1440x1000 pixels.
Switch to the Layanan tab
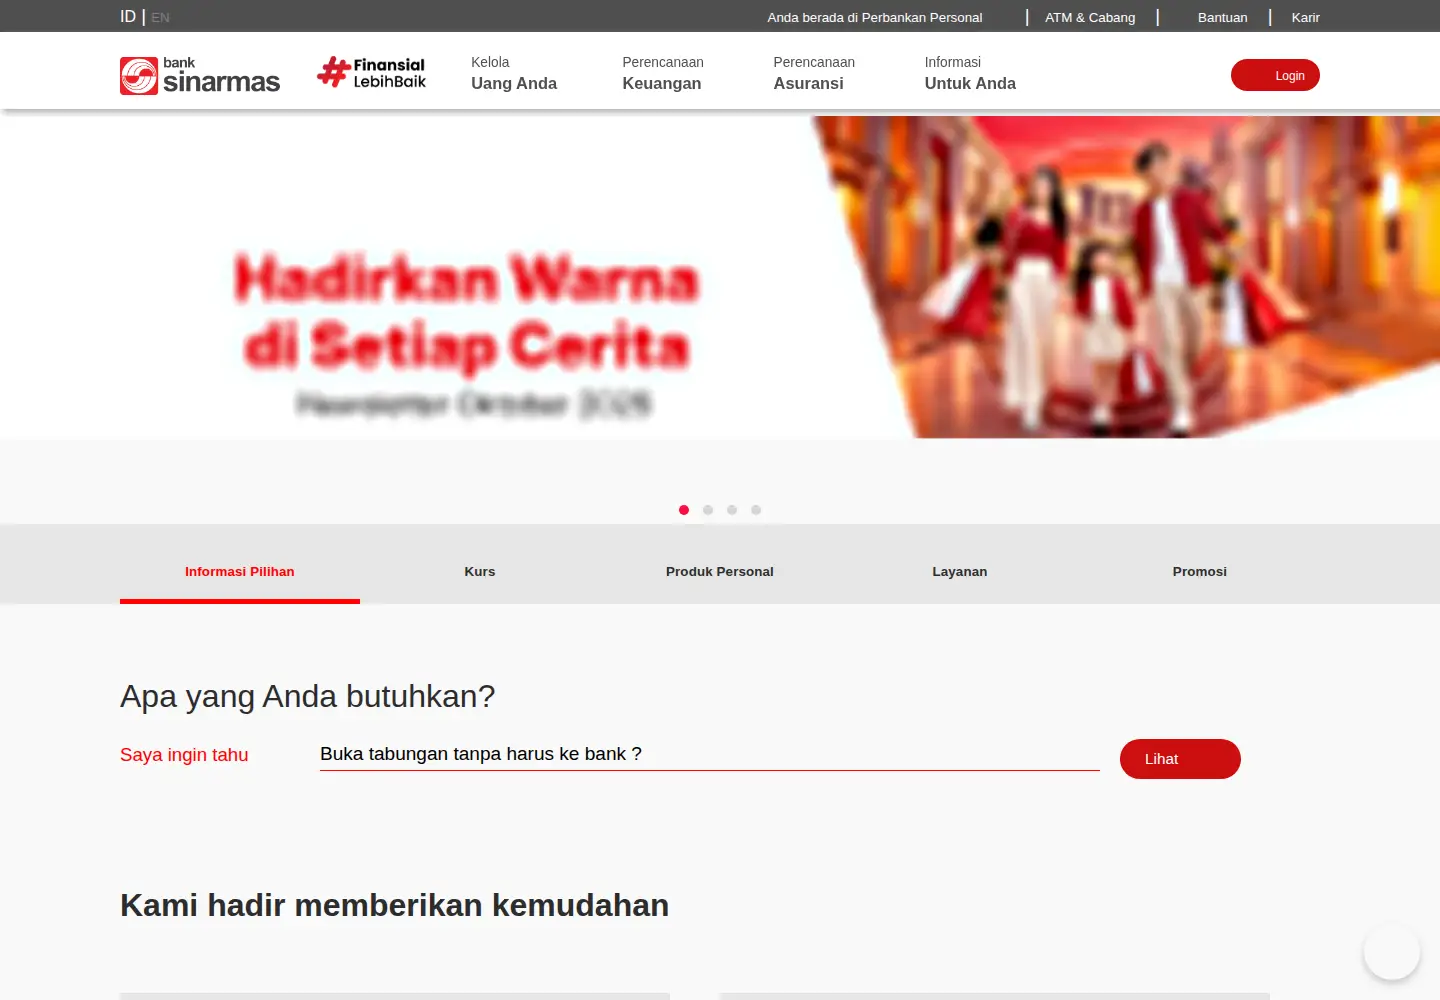click(x=960, y=572)
